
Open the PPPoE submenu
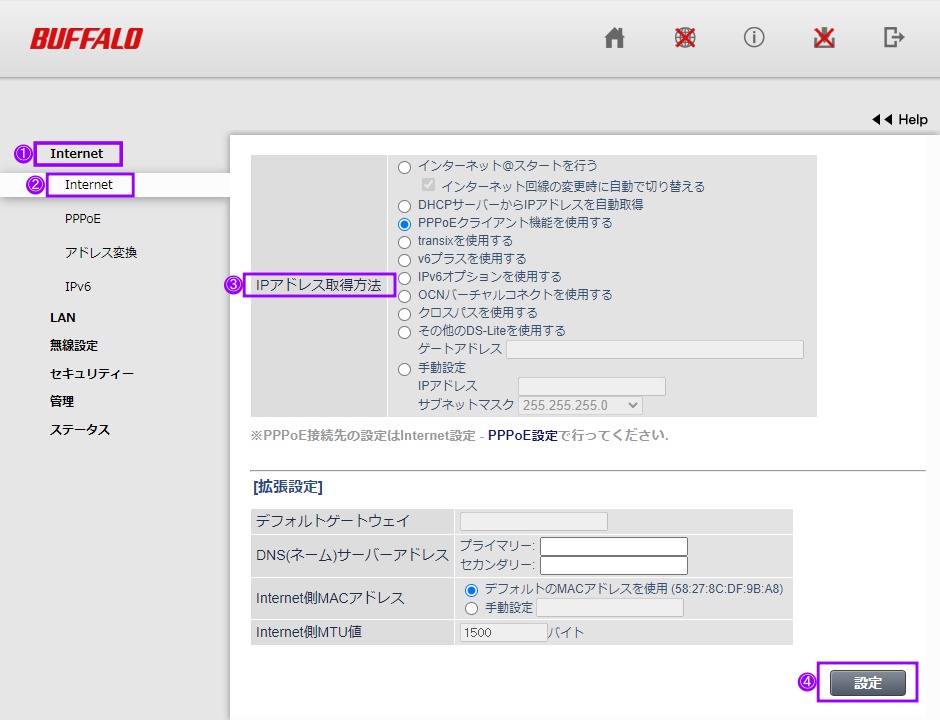83,219
